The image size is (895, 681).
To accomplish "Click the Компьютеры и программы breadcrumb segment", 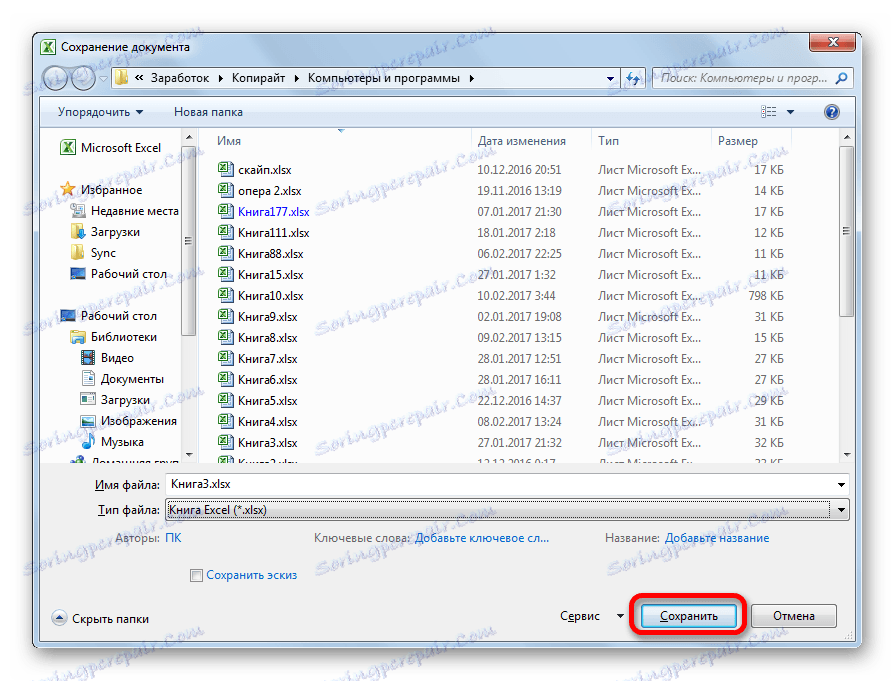I will tap(384, 78).
